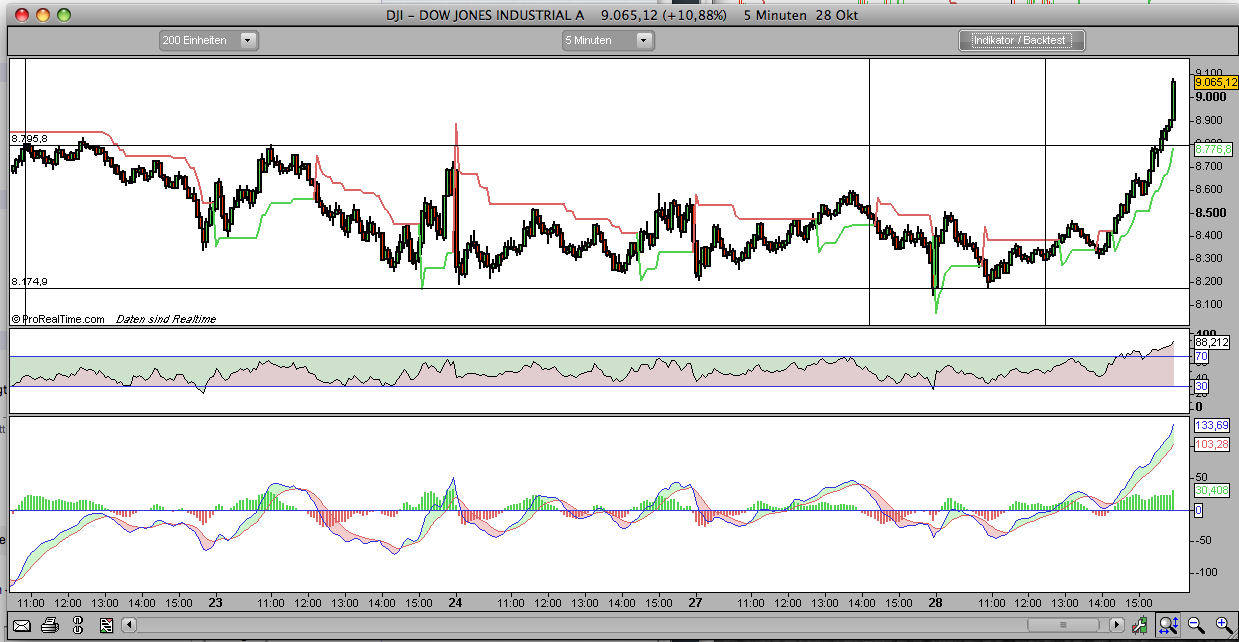The height and width of the screenshot is (642, 1239).
Task: Click the 9.000 price axis label
Action: click(x=1210, y=97)
